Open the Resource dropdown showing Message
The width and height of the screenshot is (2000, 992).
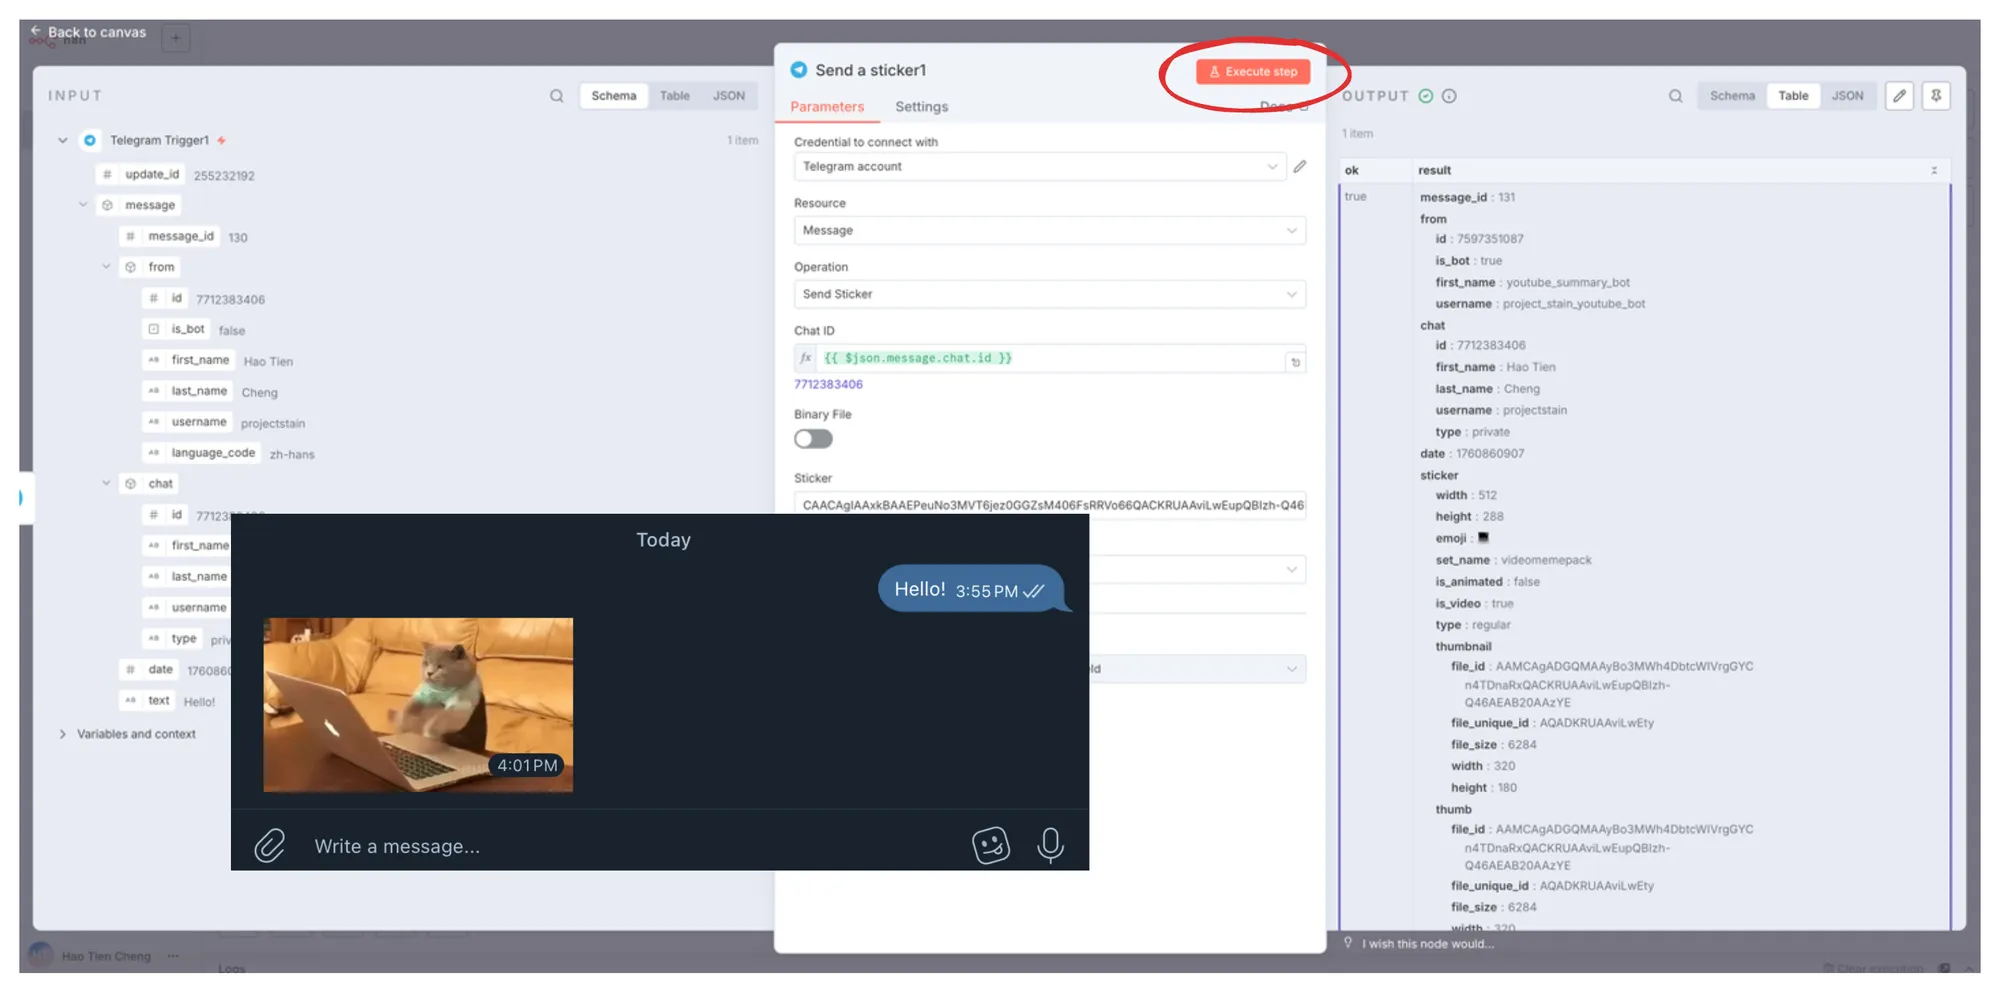click(x=1048, y=231)
